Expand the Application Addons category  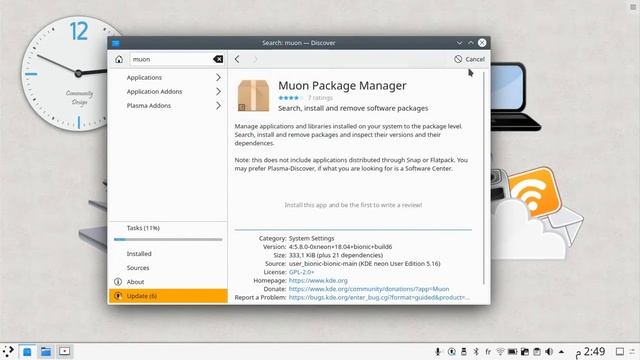(x=218, y=91)
